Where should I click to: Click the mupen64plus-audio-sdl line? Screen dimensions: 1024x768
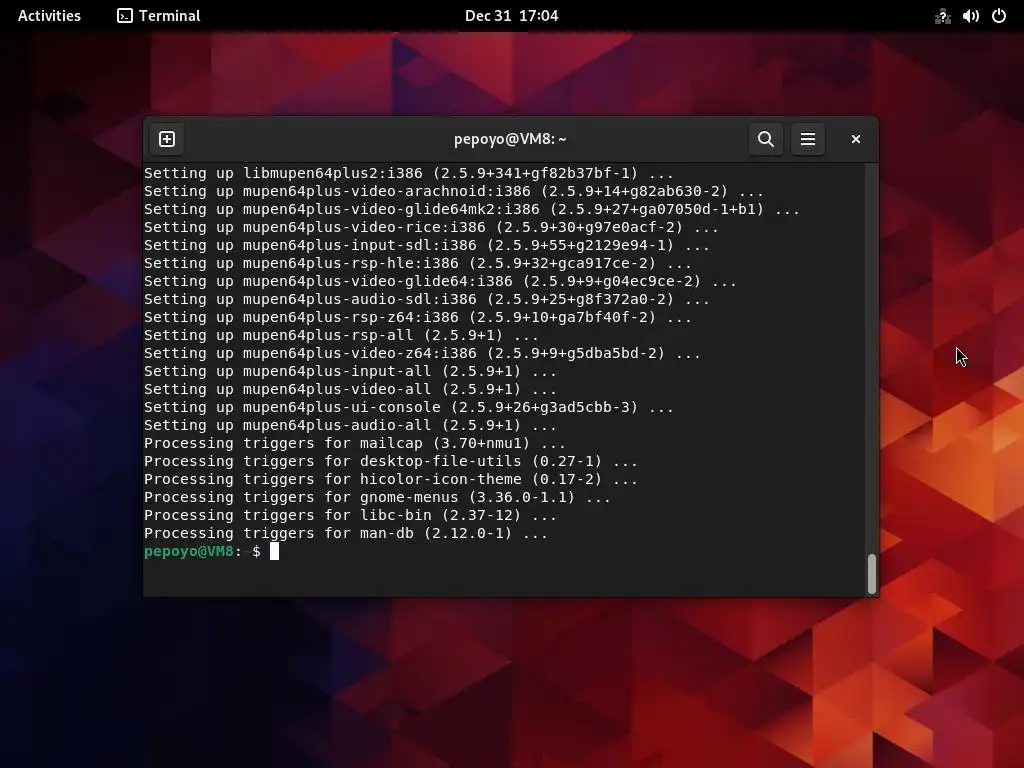[x=427, y=299]
